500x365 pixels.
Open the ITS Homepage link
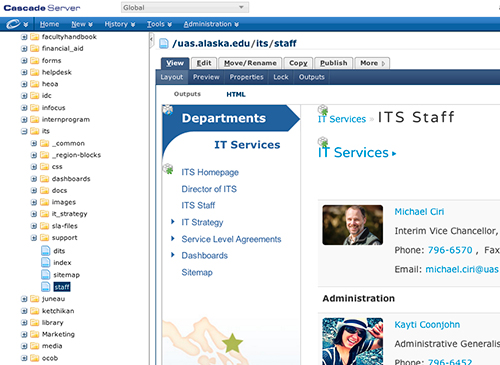pyautogui.click(x=210, y=172)
